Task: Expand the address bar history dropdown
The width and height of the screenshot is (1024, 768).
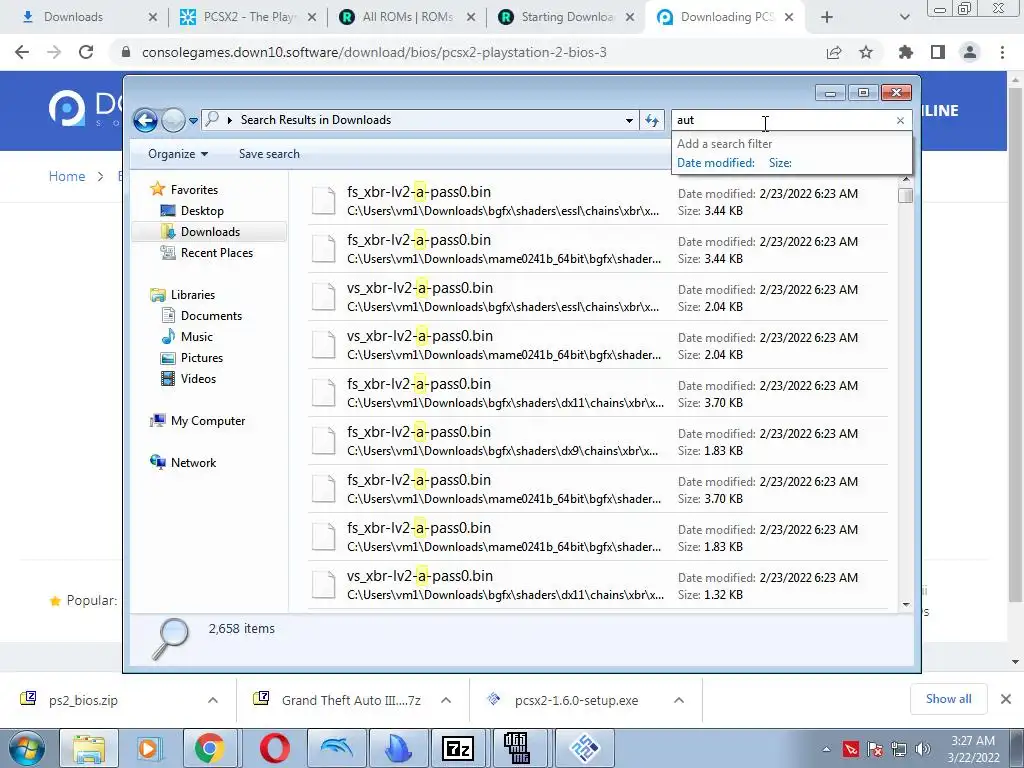Action: (629, 120)
